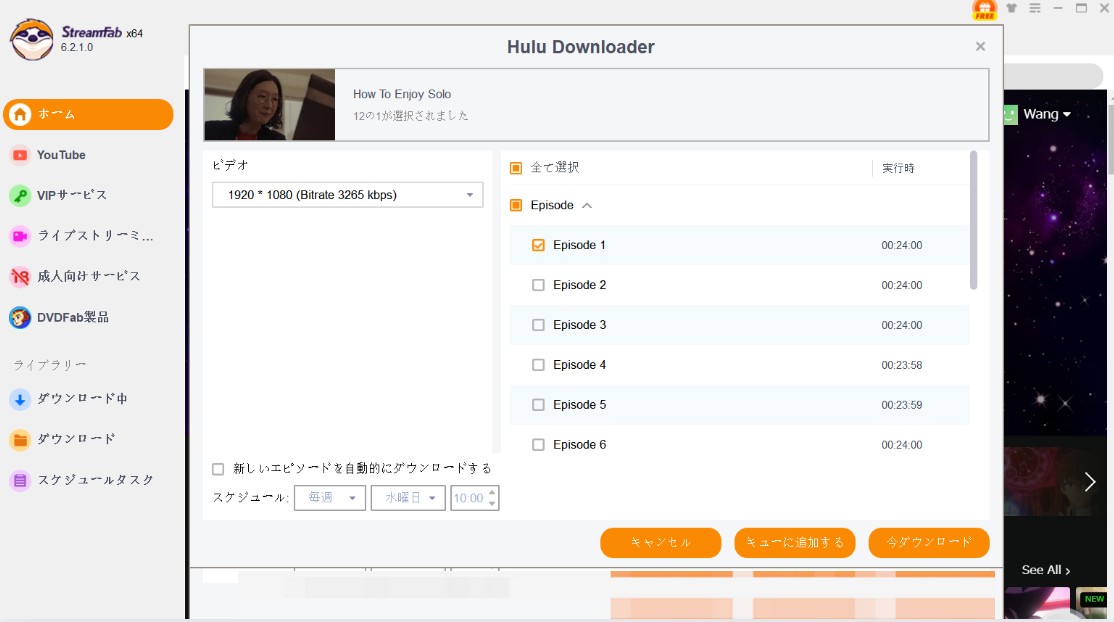The image size is (1114, 622).
Task: Click the キャンセル button
Action: coord(661,542)
